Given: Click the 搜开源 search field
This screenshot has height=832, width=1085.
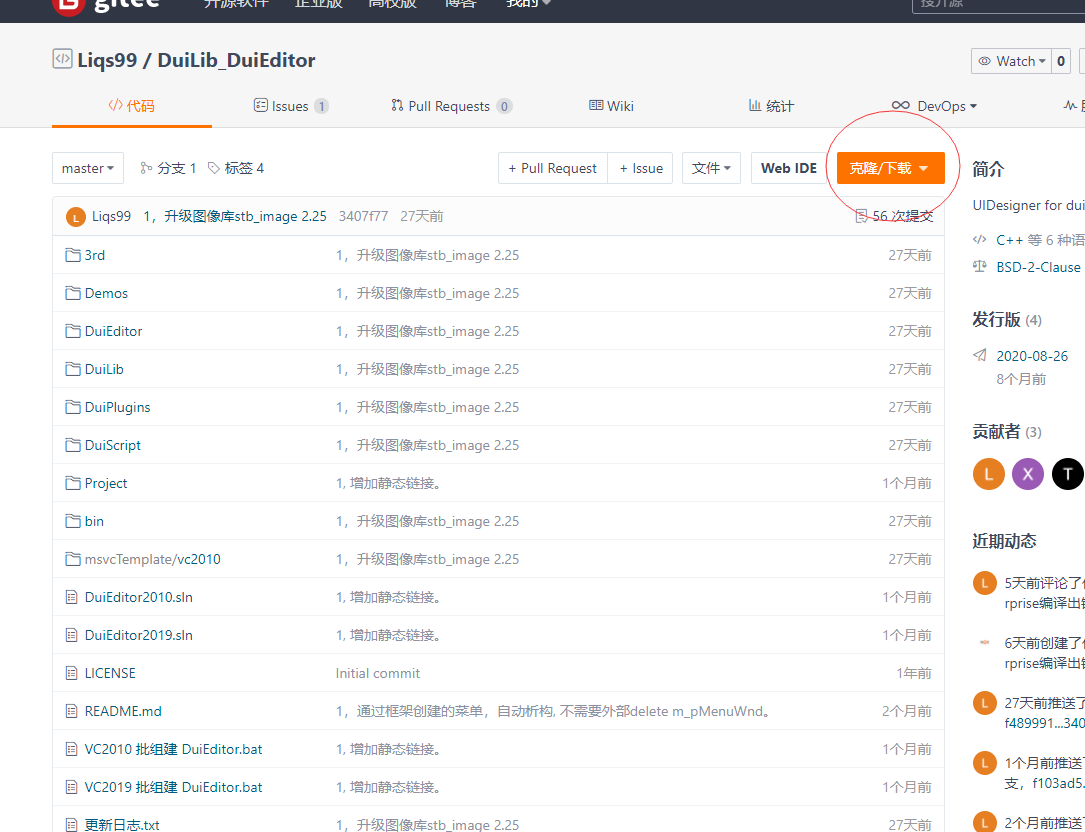Looking at the screenshot, I should [x=1000, y=5].
